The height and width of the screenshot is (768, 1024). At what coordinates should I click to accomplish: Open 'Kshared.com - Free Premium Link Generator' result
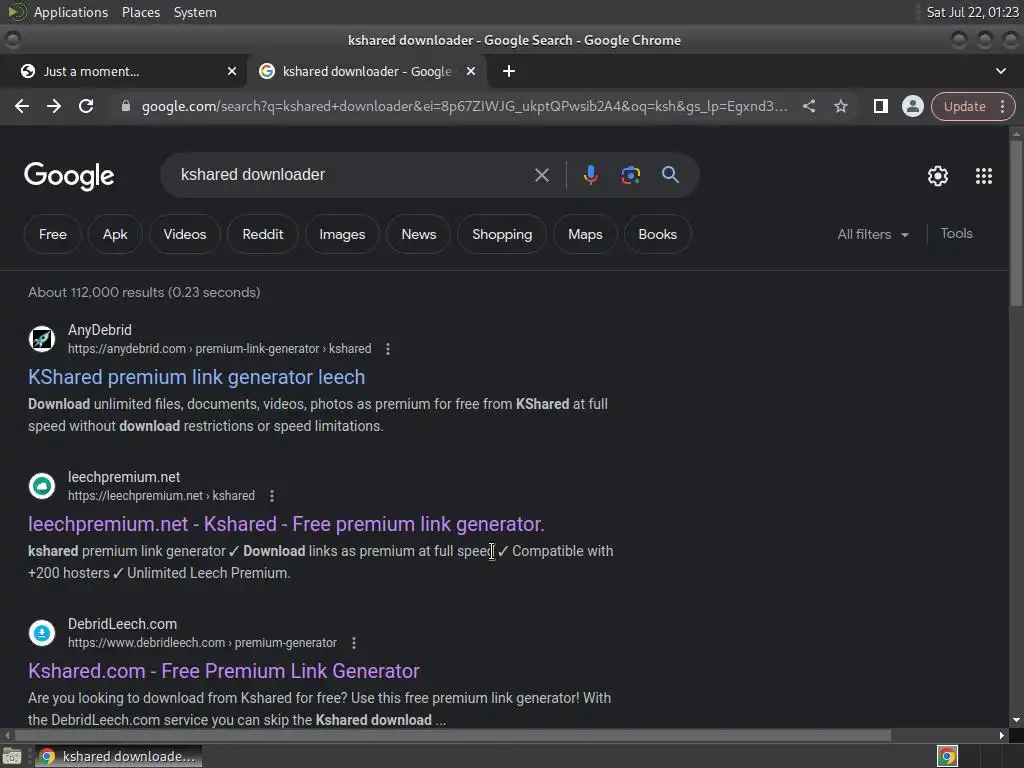(224, 671)
